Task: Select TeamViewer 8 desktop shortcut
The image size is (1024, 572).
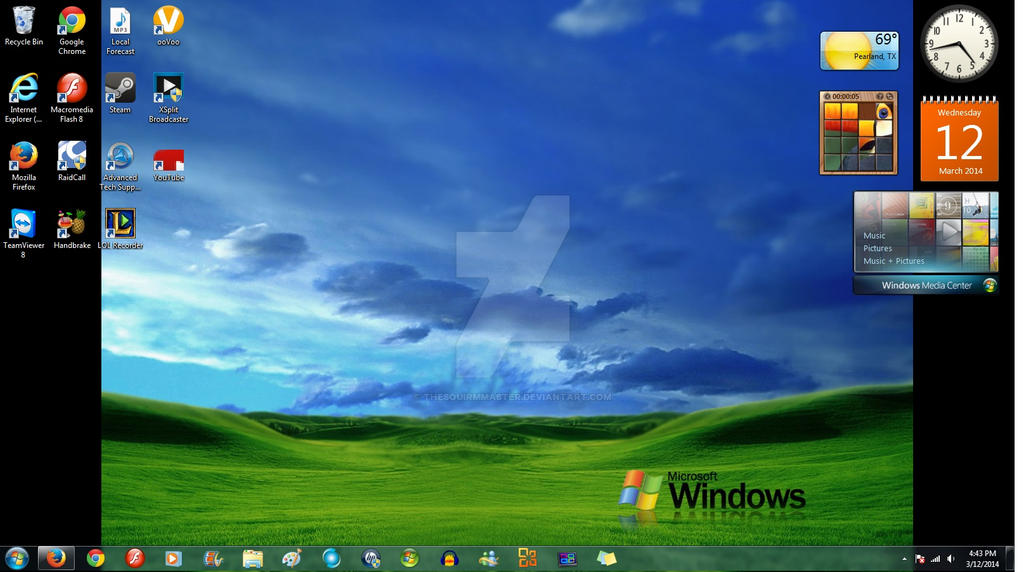Action: (24, 234)
